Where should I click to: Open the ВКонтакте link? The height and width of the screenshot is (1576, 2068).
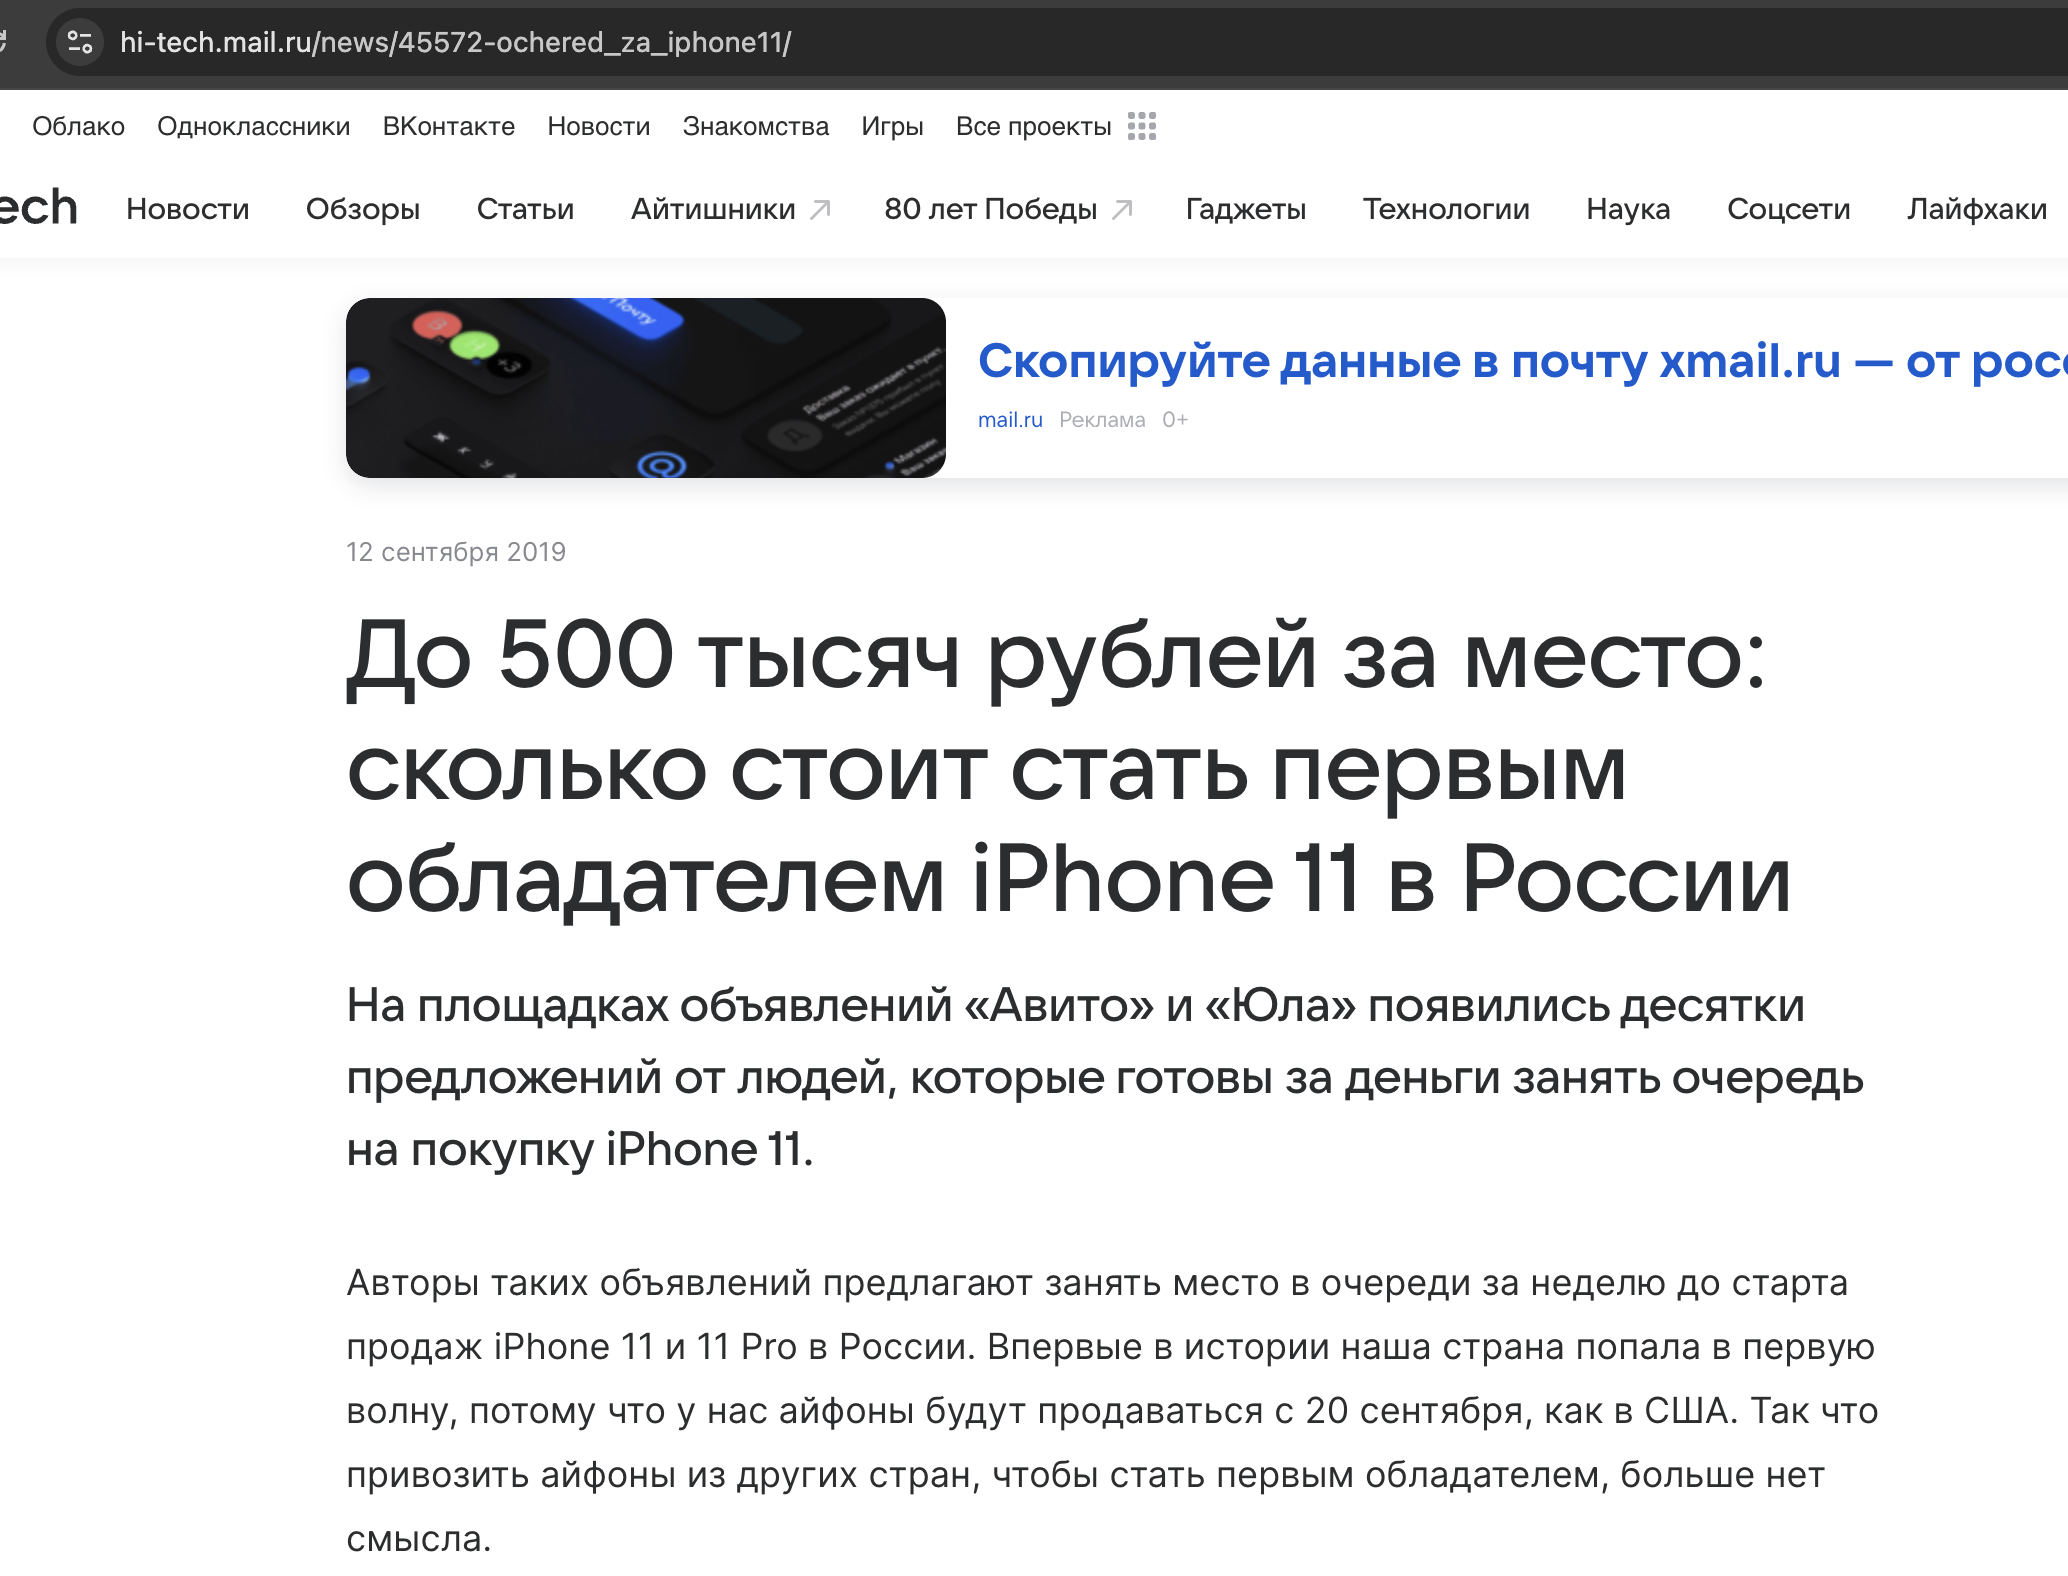point(448,126)
